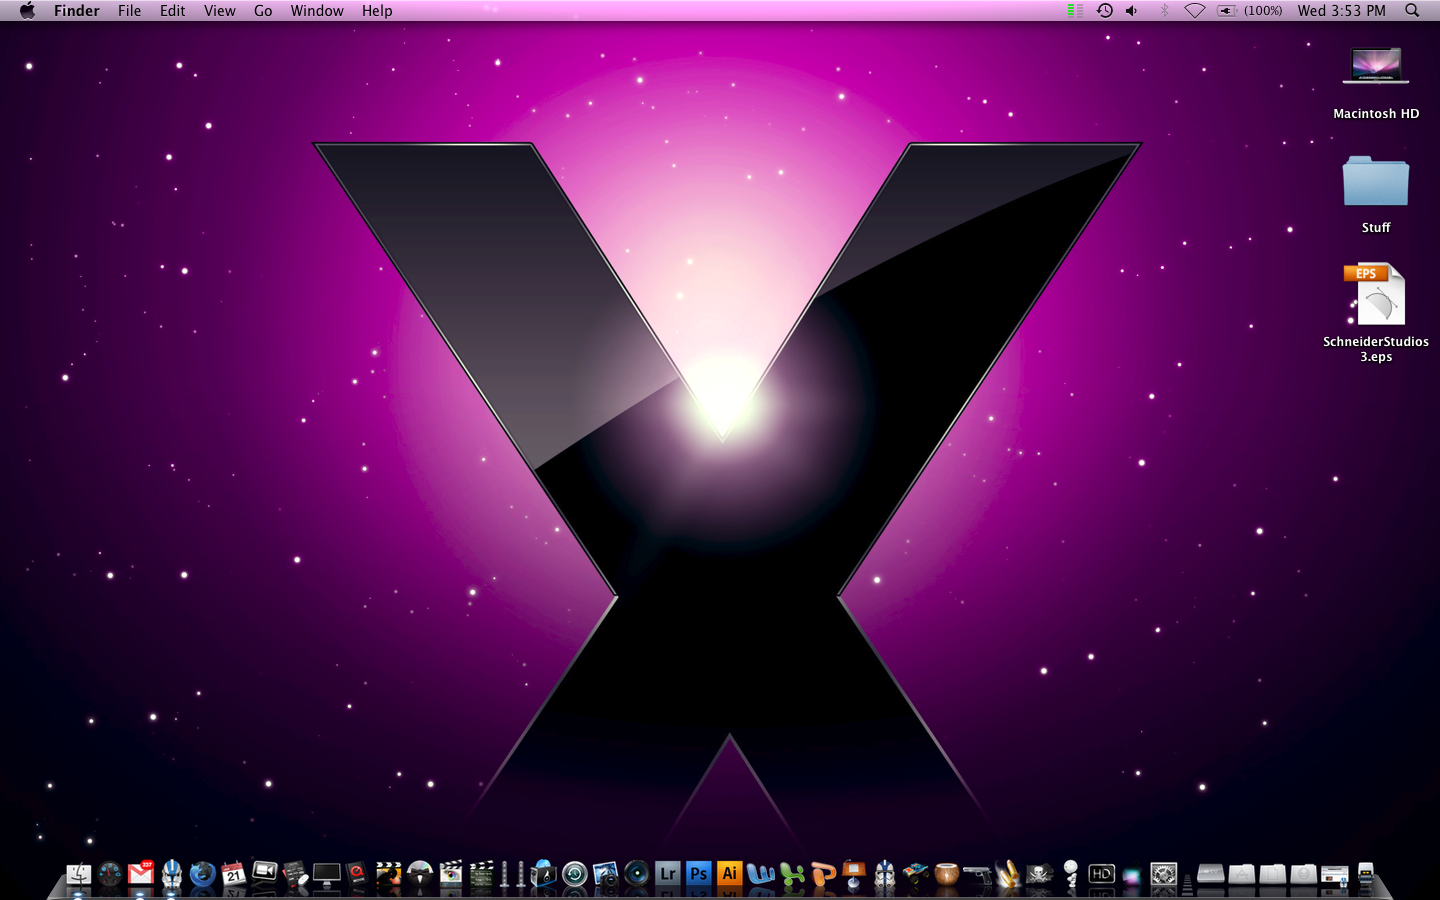Click the white robot figure dock icon

click(1070, 874)
